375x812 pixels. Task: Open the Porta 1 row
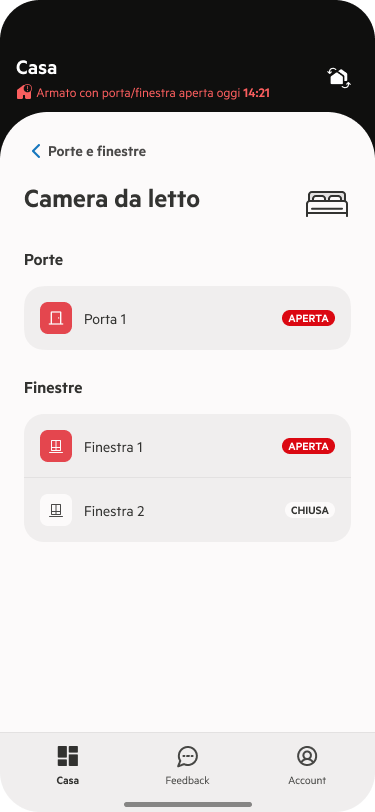point(188,318)
